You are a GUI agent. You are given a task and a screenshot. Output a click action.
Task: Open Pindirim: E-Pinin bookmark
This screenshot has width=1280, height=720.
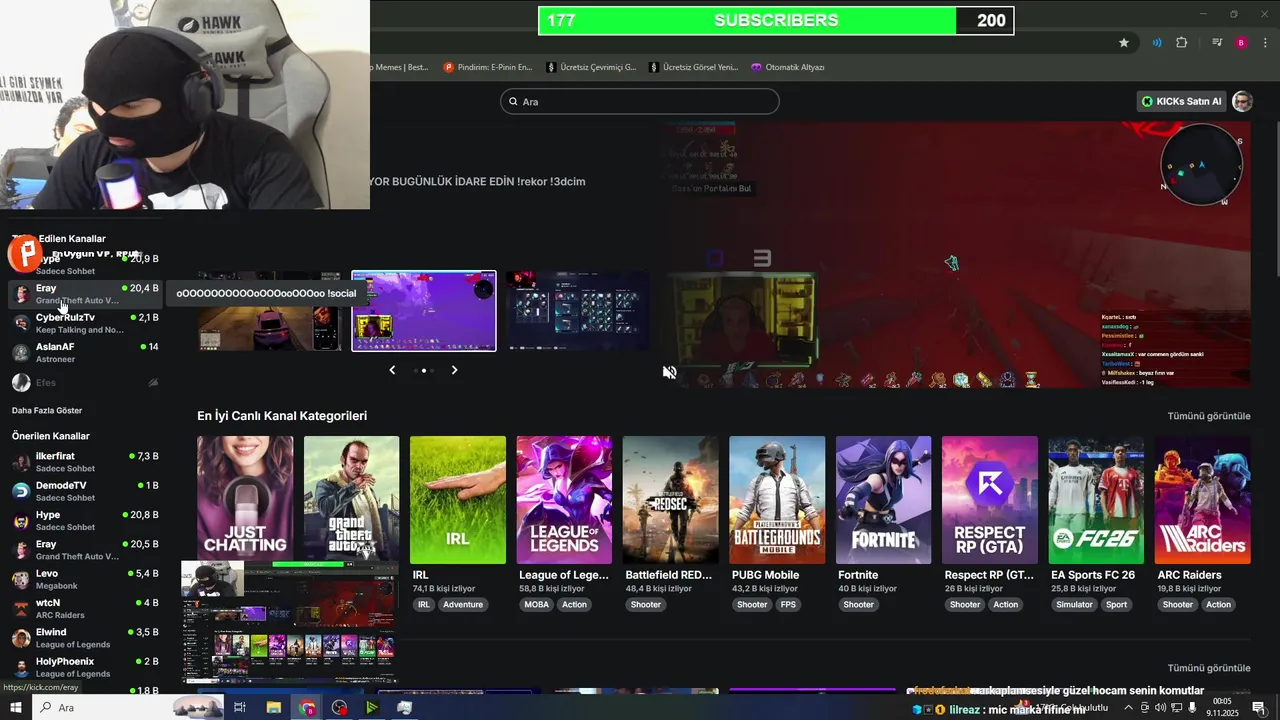(487, 67)
